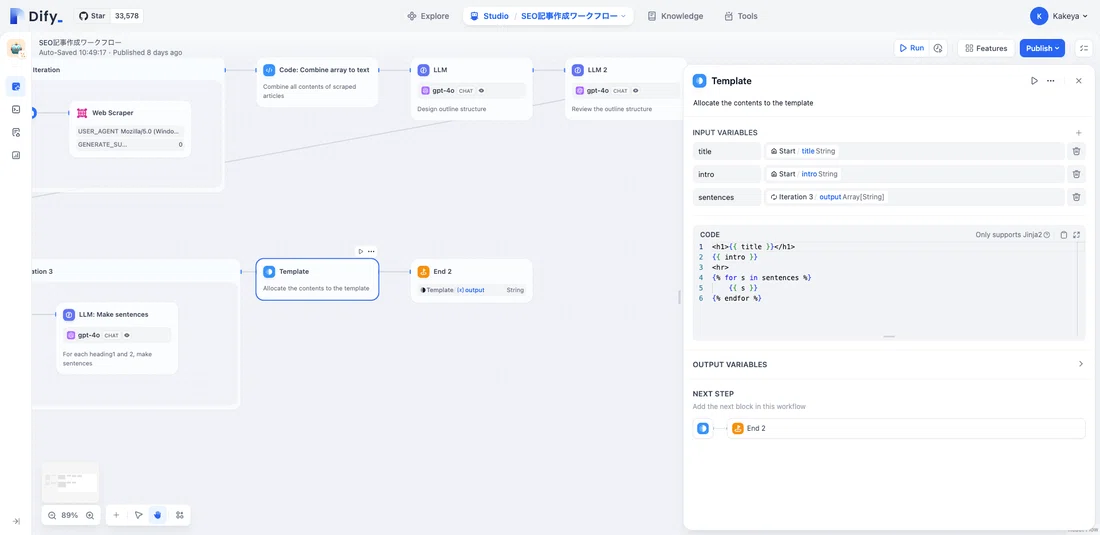The width and height of the screenshot is (1100, 535).
Task: Select the Template node on canvas
Action: (x=317, y=279)
